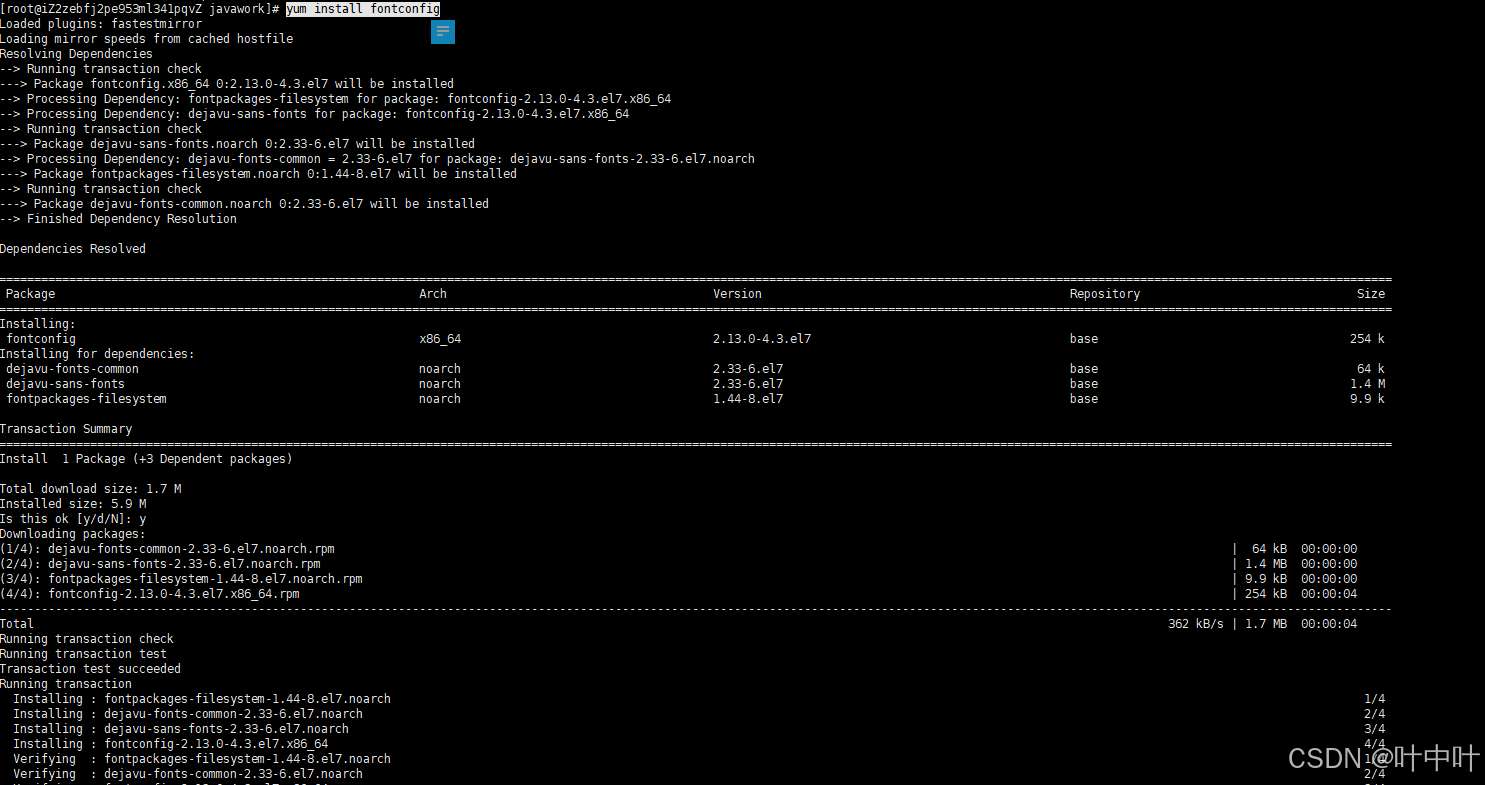1485x785 pixels.
Task: Click the dejavu-fonts-common dependency entry
Action: click(x=70, y=368)
